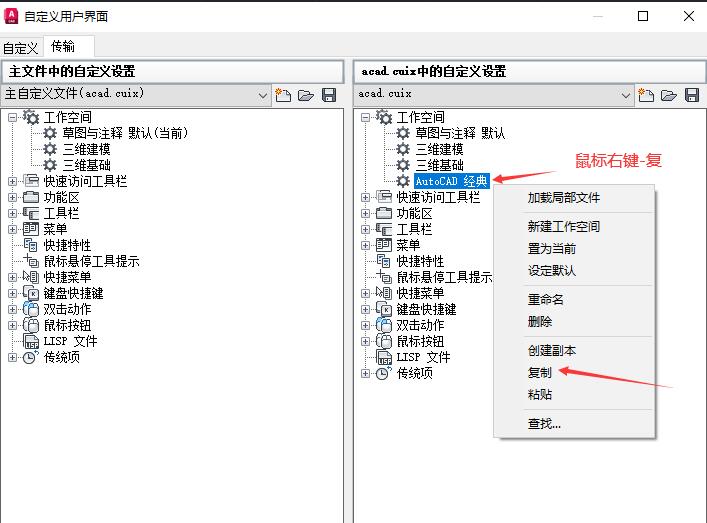Image resolution: width=707 pixels, height=523 pixels.
Task: Expand 快捷菜单 node in right tree
Action: click(366, 293)
